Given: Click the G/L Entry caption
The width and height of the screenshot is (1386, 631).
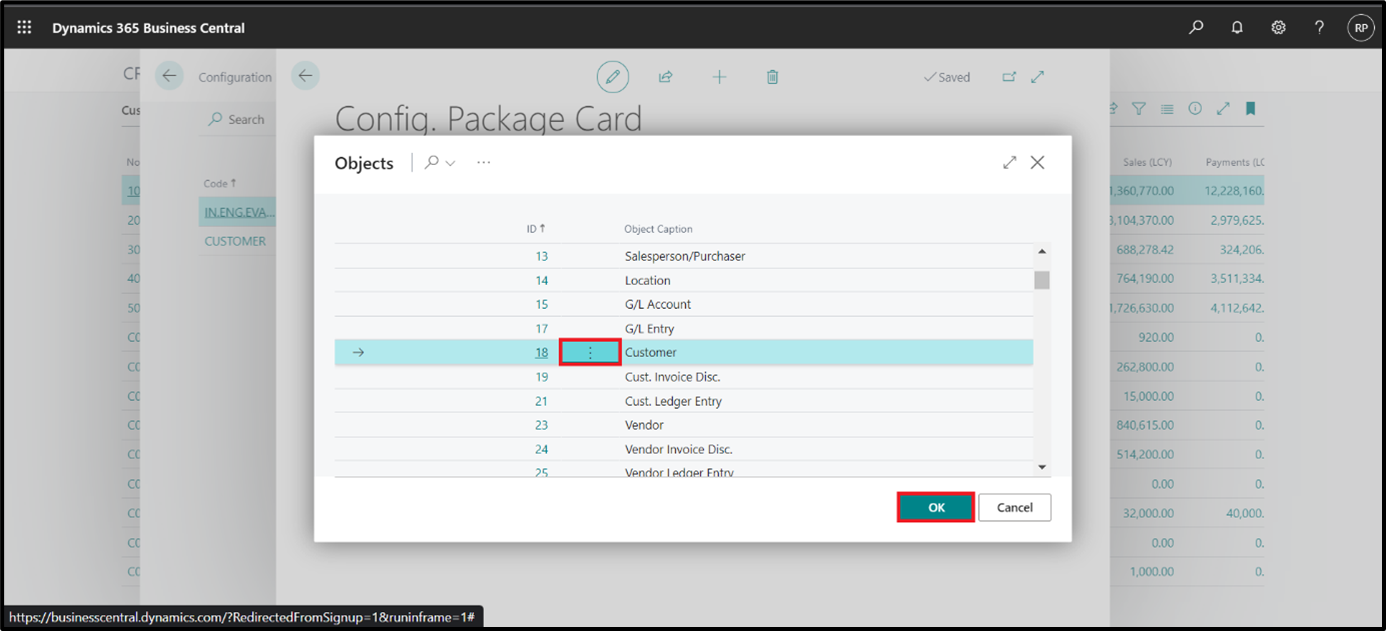Looking at the screenshot, I should (649, 329).
